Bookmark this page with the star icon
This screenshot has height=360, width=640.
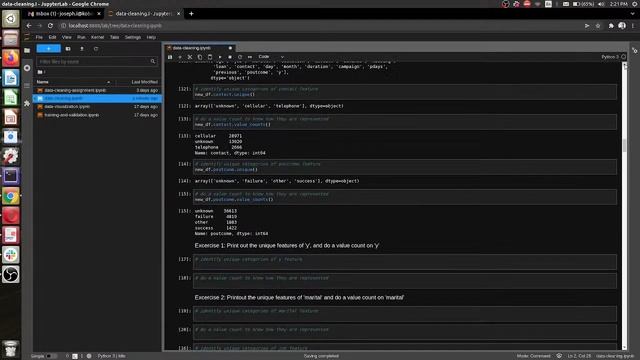coord(598,26)
